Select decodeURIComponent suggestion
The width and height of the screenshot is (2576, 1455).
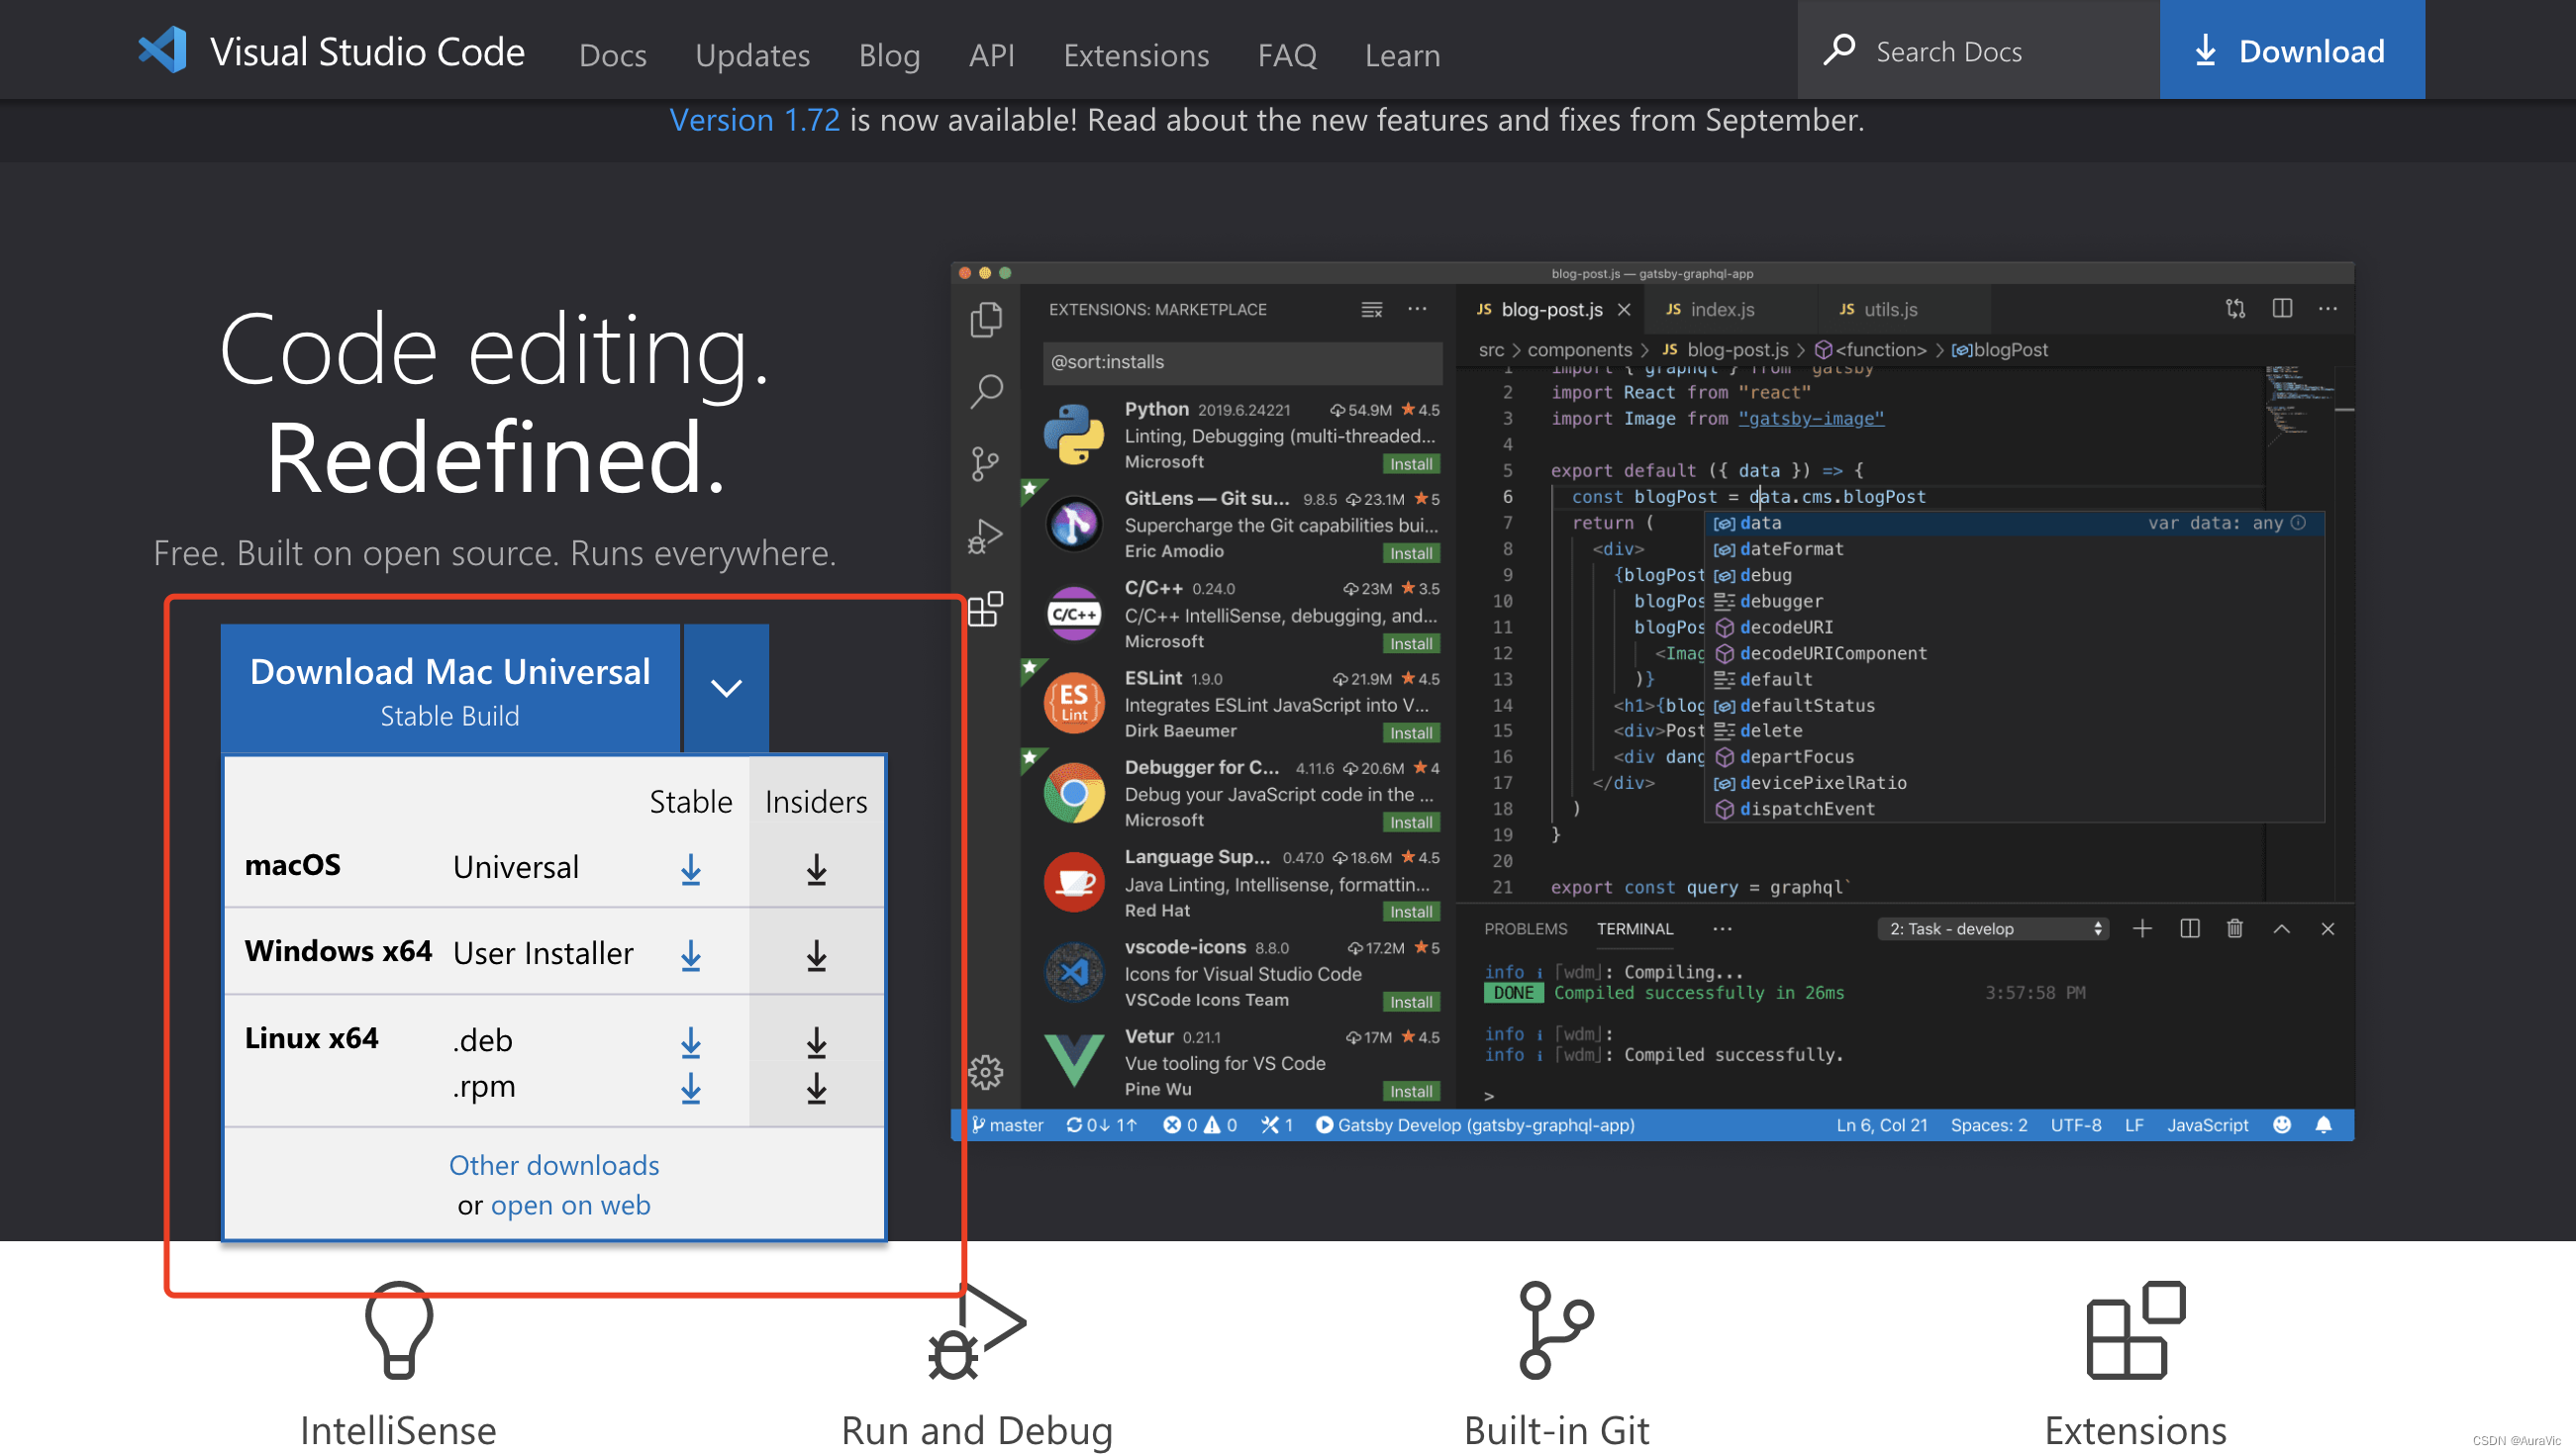pos(2014,653)
